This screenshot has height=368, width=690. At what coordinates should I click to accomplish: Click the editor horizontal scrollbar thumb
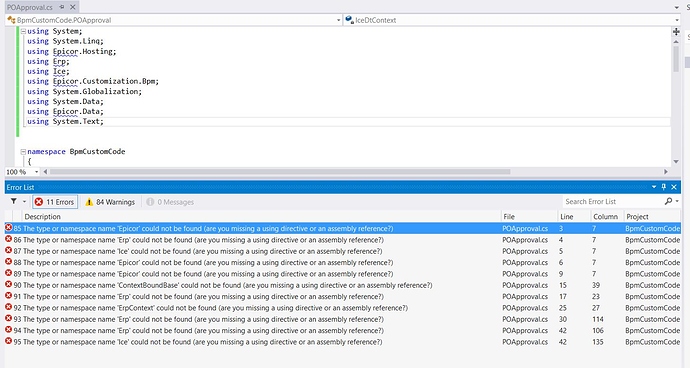tap(280, 172)
